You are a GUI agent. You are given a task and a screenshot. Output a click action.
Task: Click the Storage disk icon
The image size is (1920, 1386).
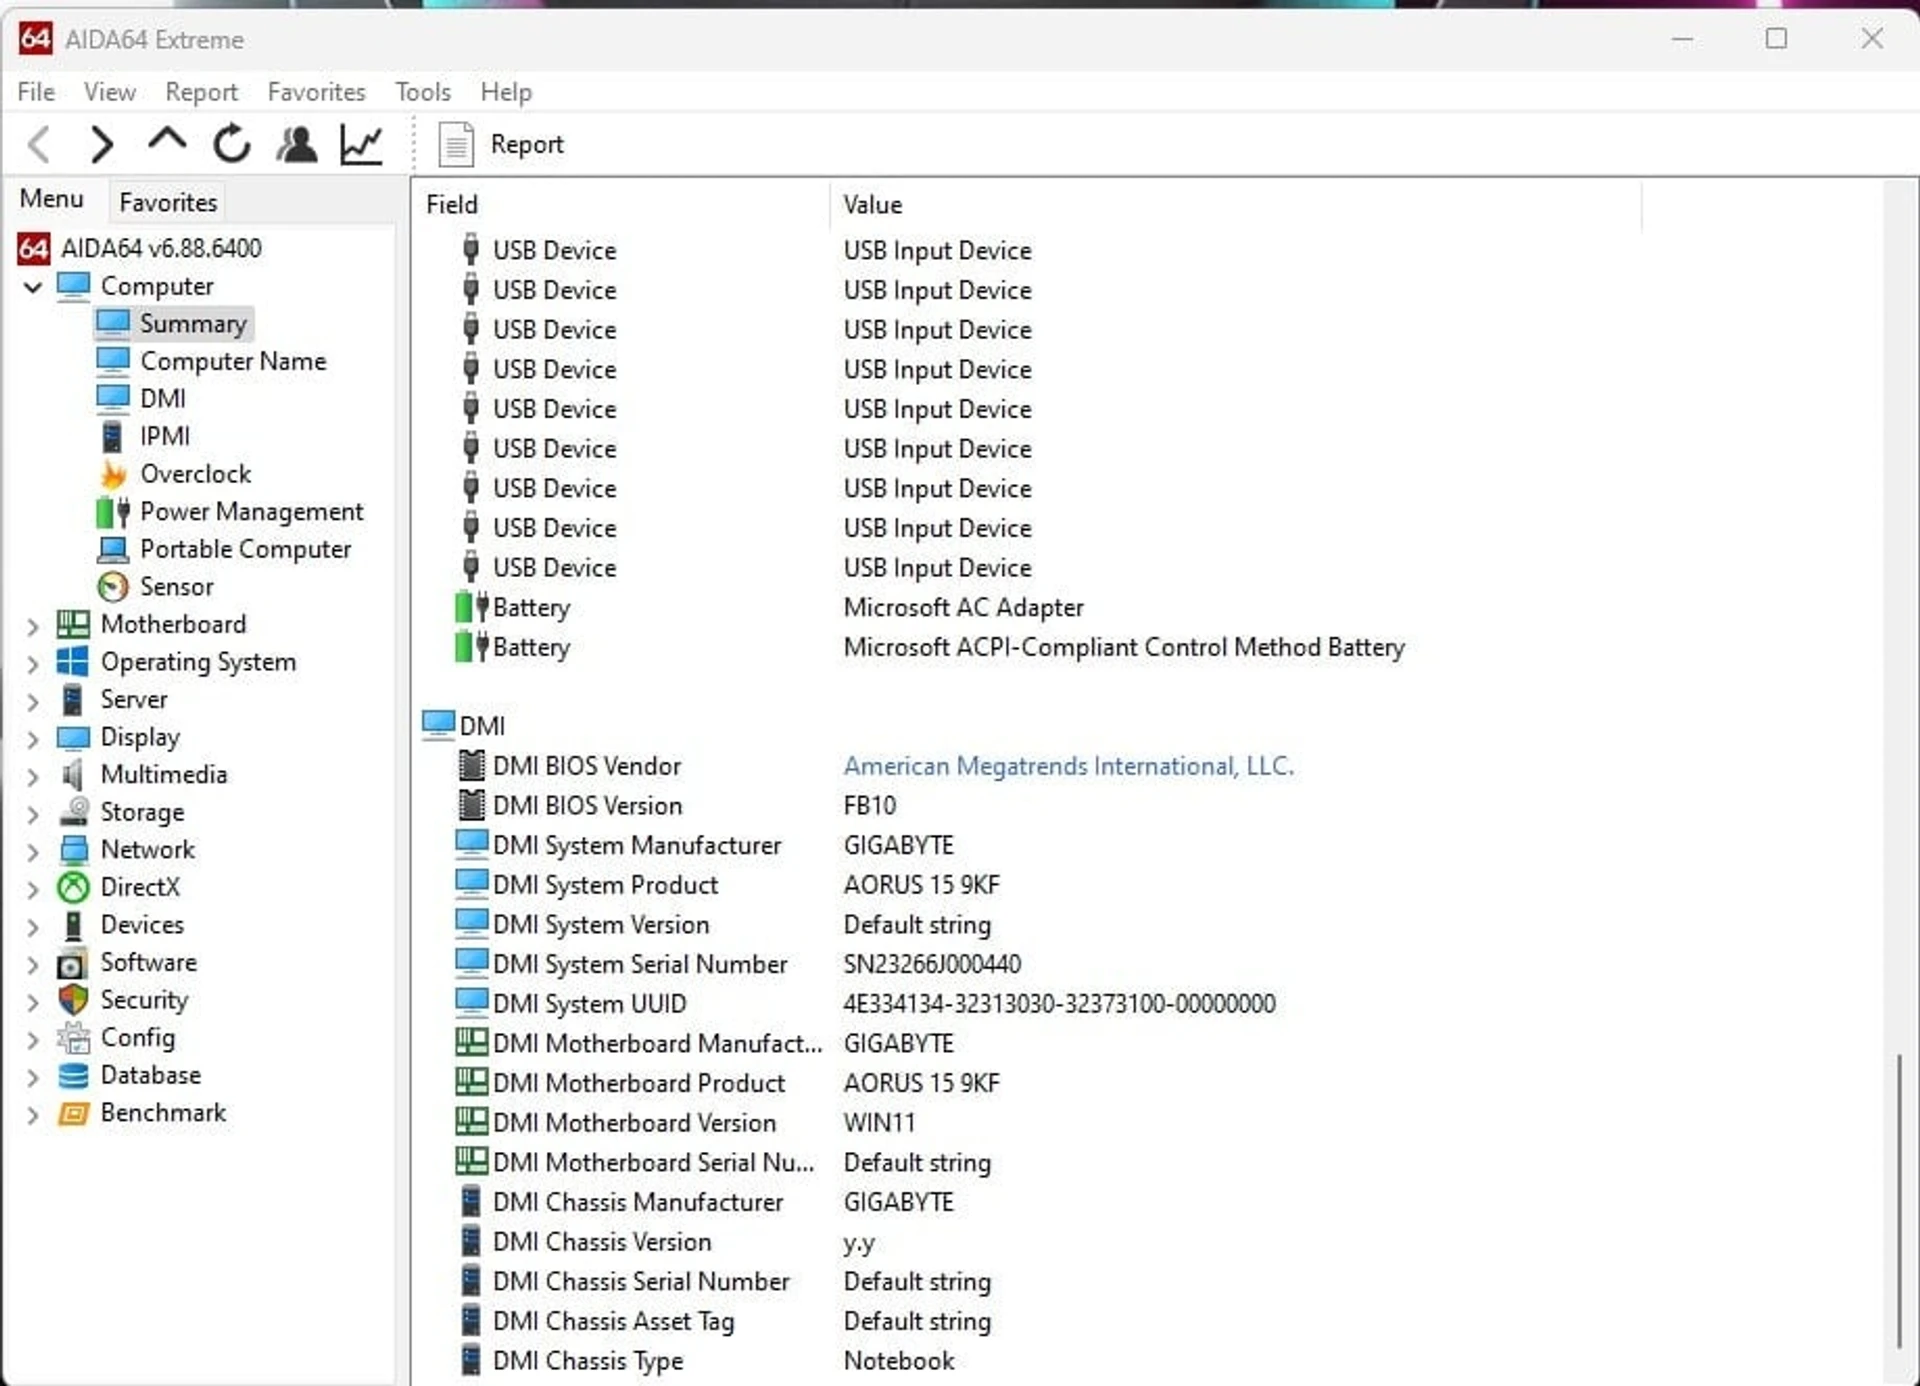tap(73, 812)
